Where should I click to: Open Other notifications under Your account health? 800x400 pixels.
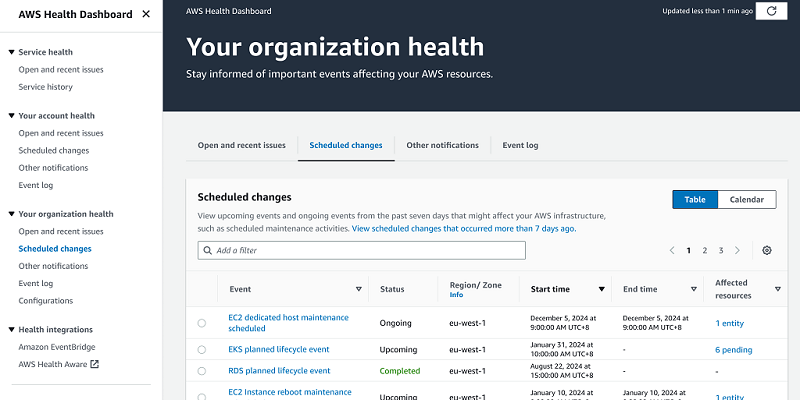(x=53, y=168)
